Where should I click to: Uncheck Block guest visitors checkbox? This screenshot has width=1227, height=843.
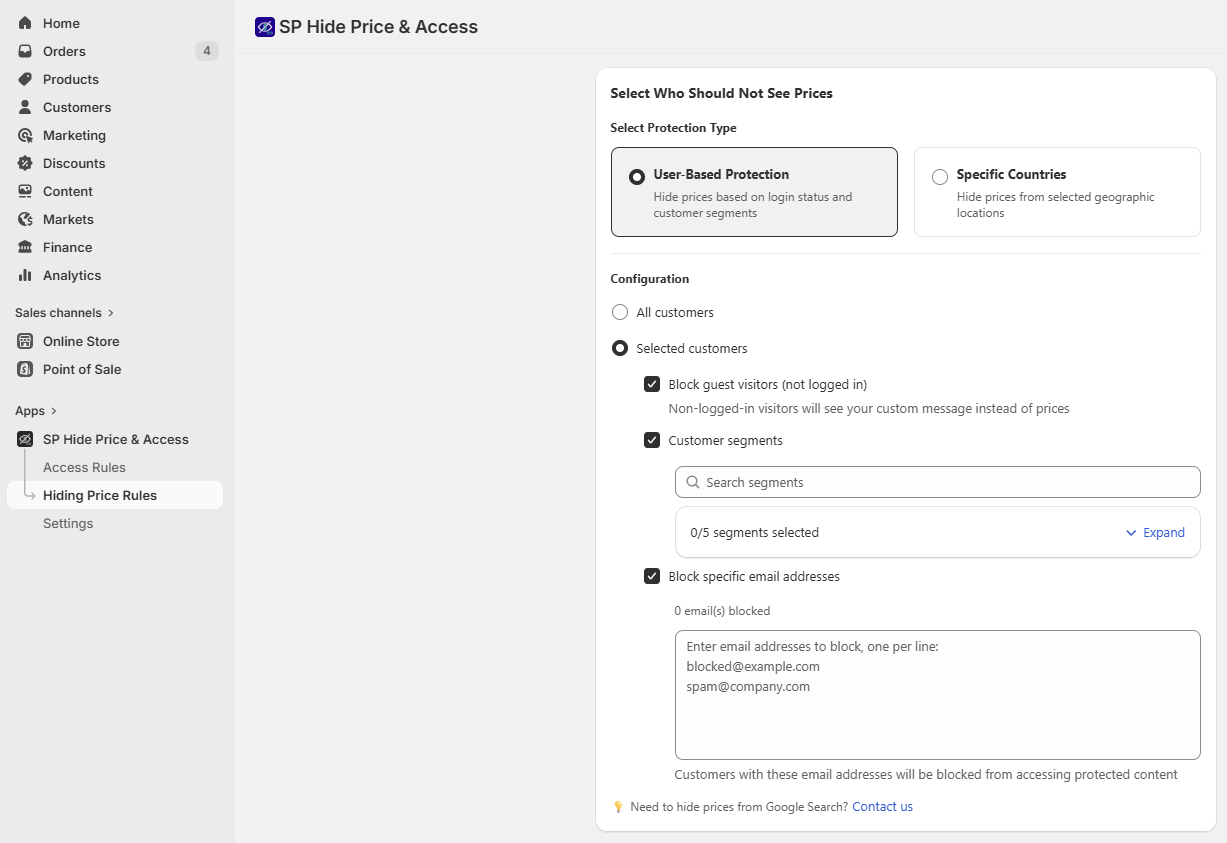tap(652, 384)
